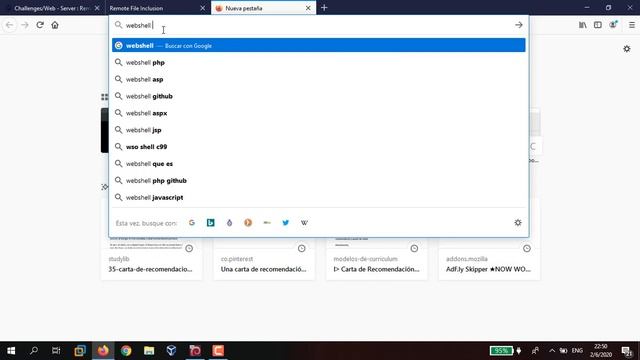Open the Firefox account icon

click(x=613, y=25)
